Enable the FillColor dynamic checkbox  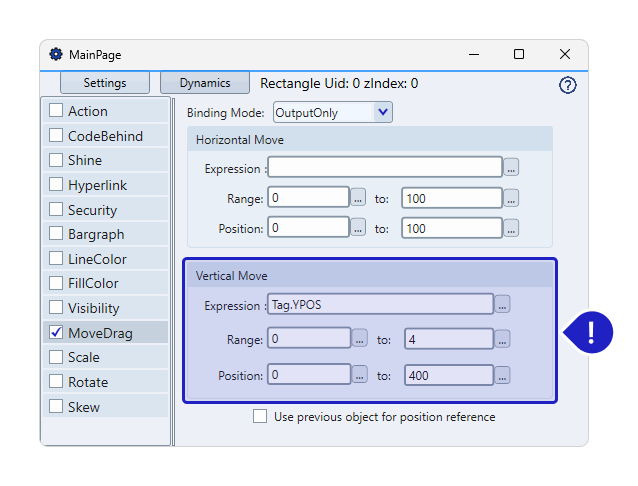[56, 283]
